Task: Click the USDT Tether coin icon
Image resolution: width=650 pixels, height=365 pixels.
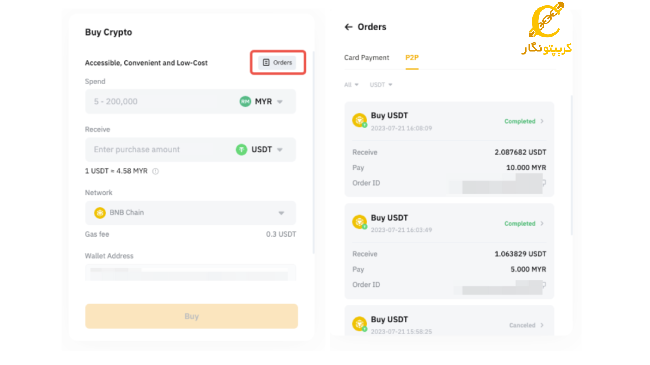Action: 241,149
